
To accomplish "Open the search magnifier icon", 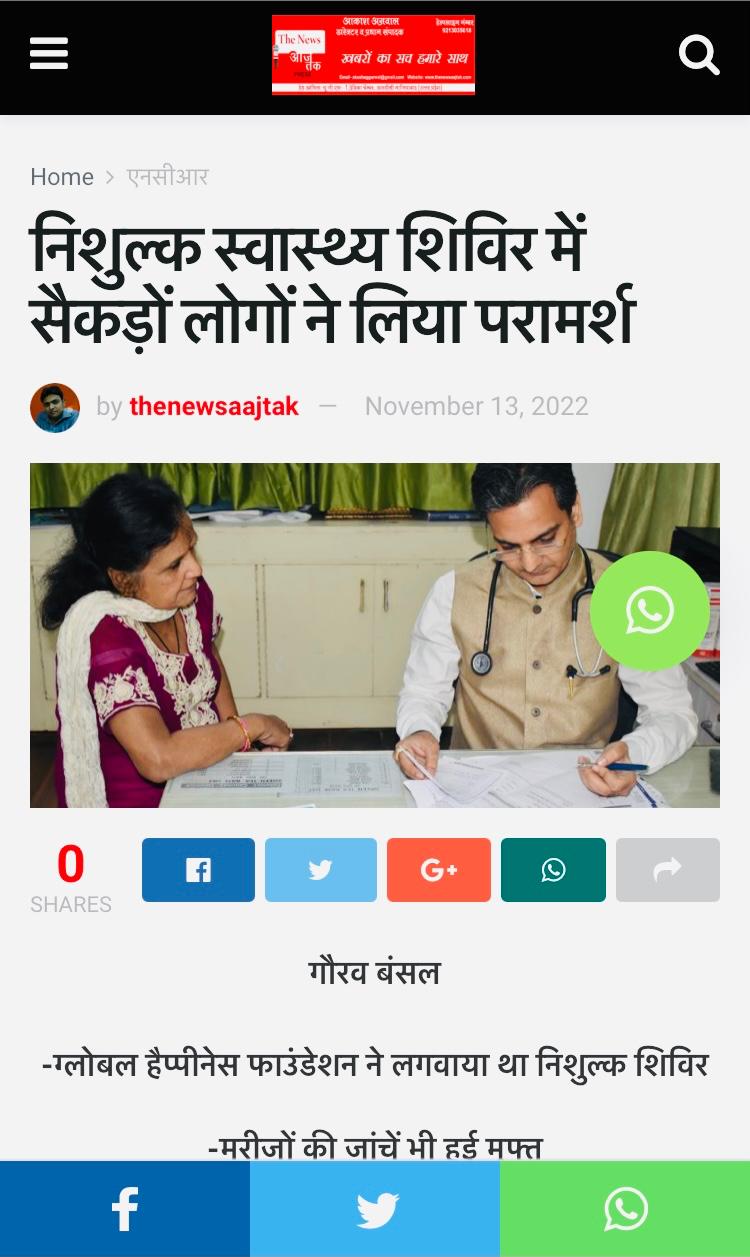I will [x=699, y=55].
